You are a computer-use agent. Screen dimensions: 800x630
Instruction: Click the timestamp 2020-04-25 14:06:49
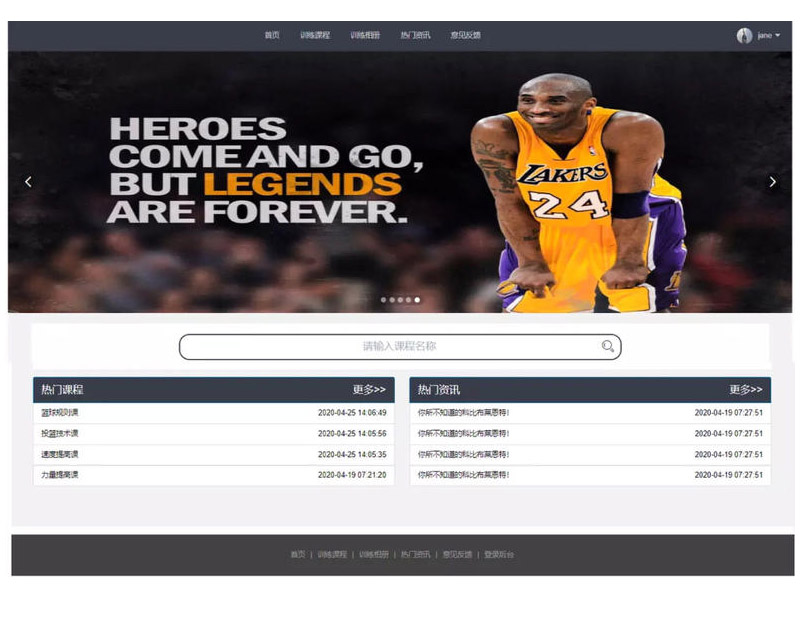point(352,413)
